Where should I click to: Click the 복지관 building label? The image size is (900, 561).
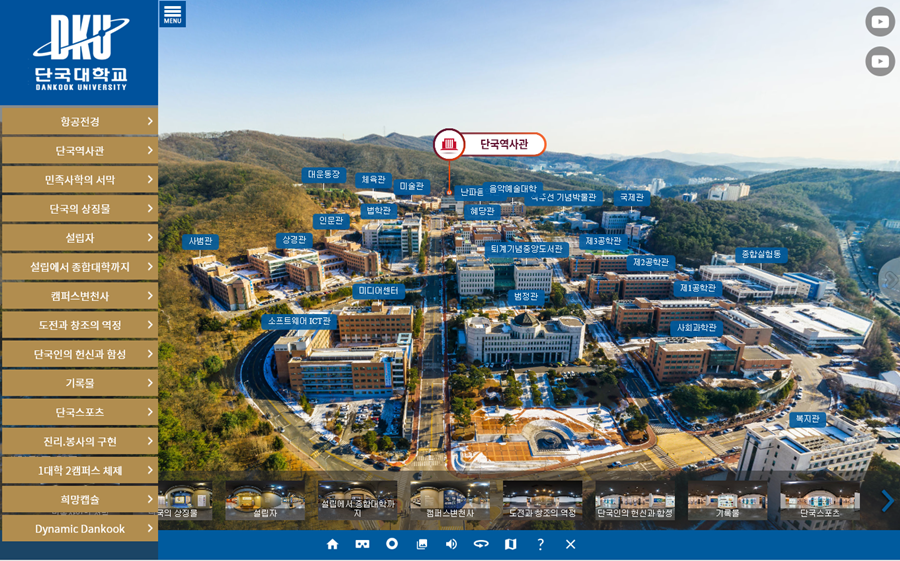808,419
